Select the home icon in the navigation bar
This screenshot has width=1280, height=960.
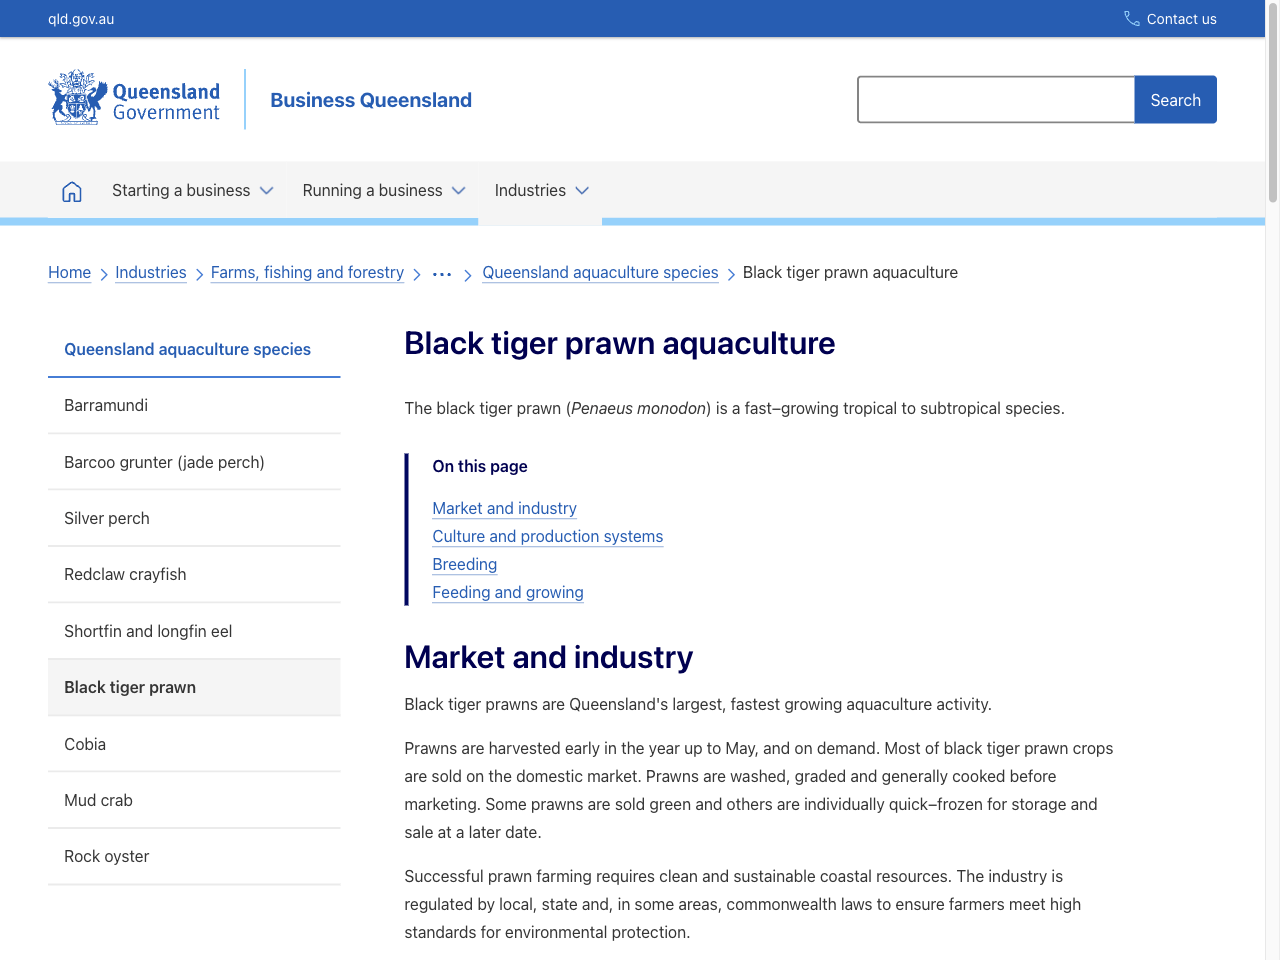(x=71, y=190)
